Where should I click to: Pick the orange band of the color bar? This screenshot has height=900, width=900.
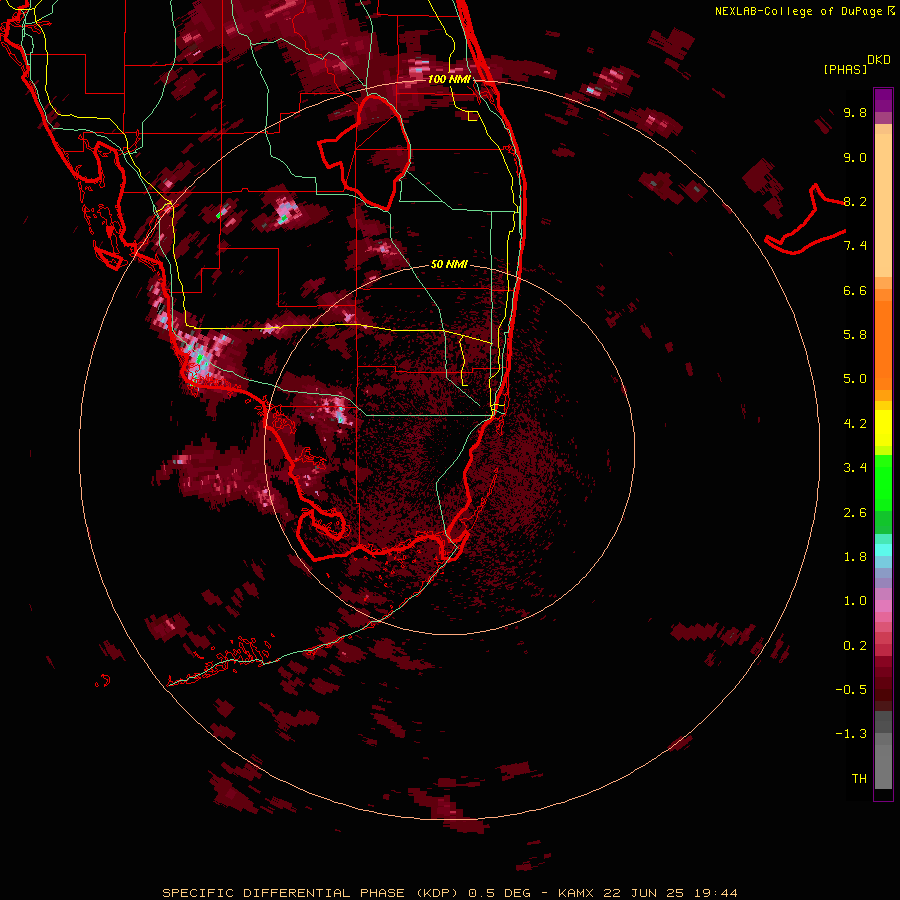tap(883, 344)
